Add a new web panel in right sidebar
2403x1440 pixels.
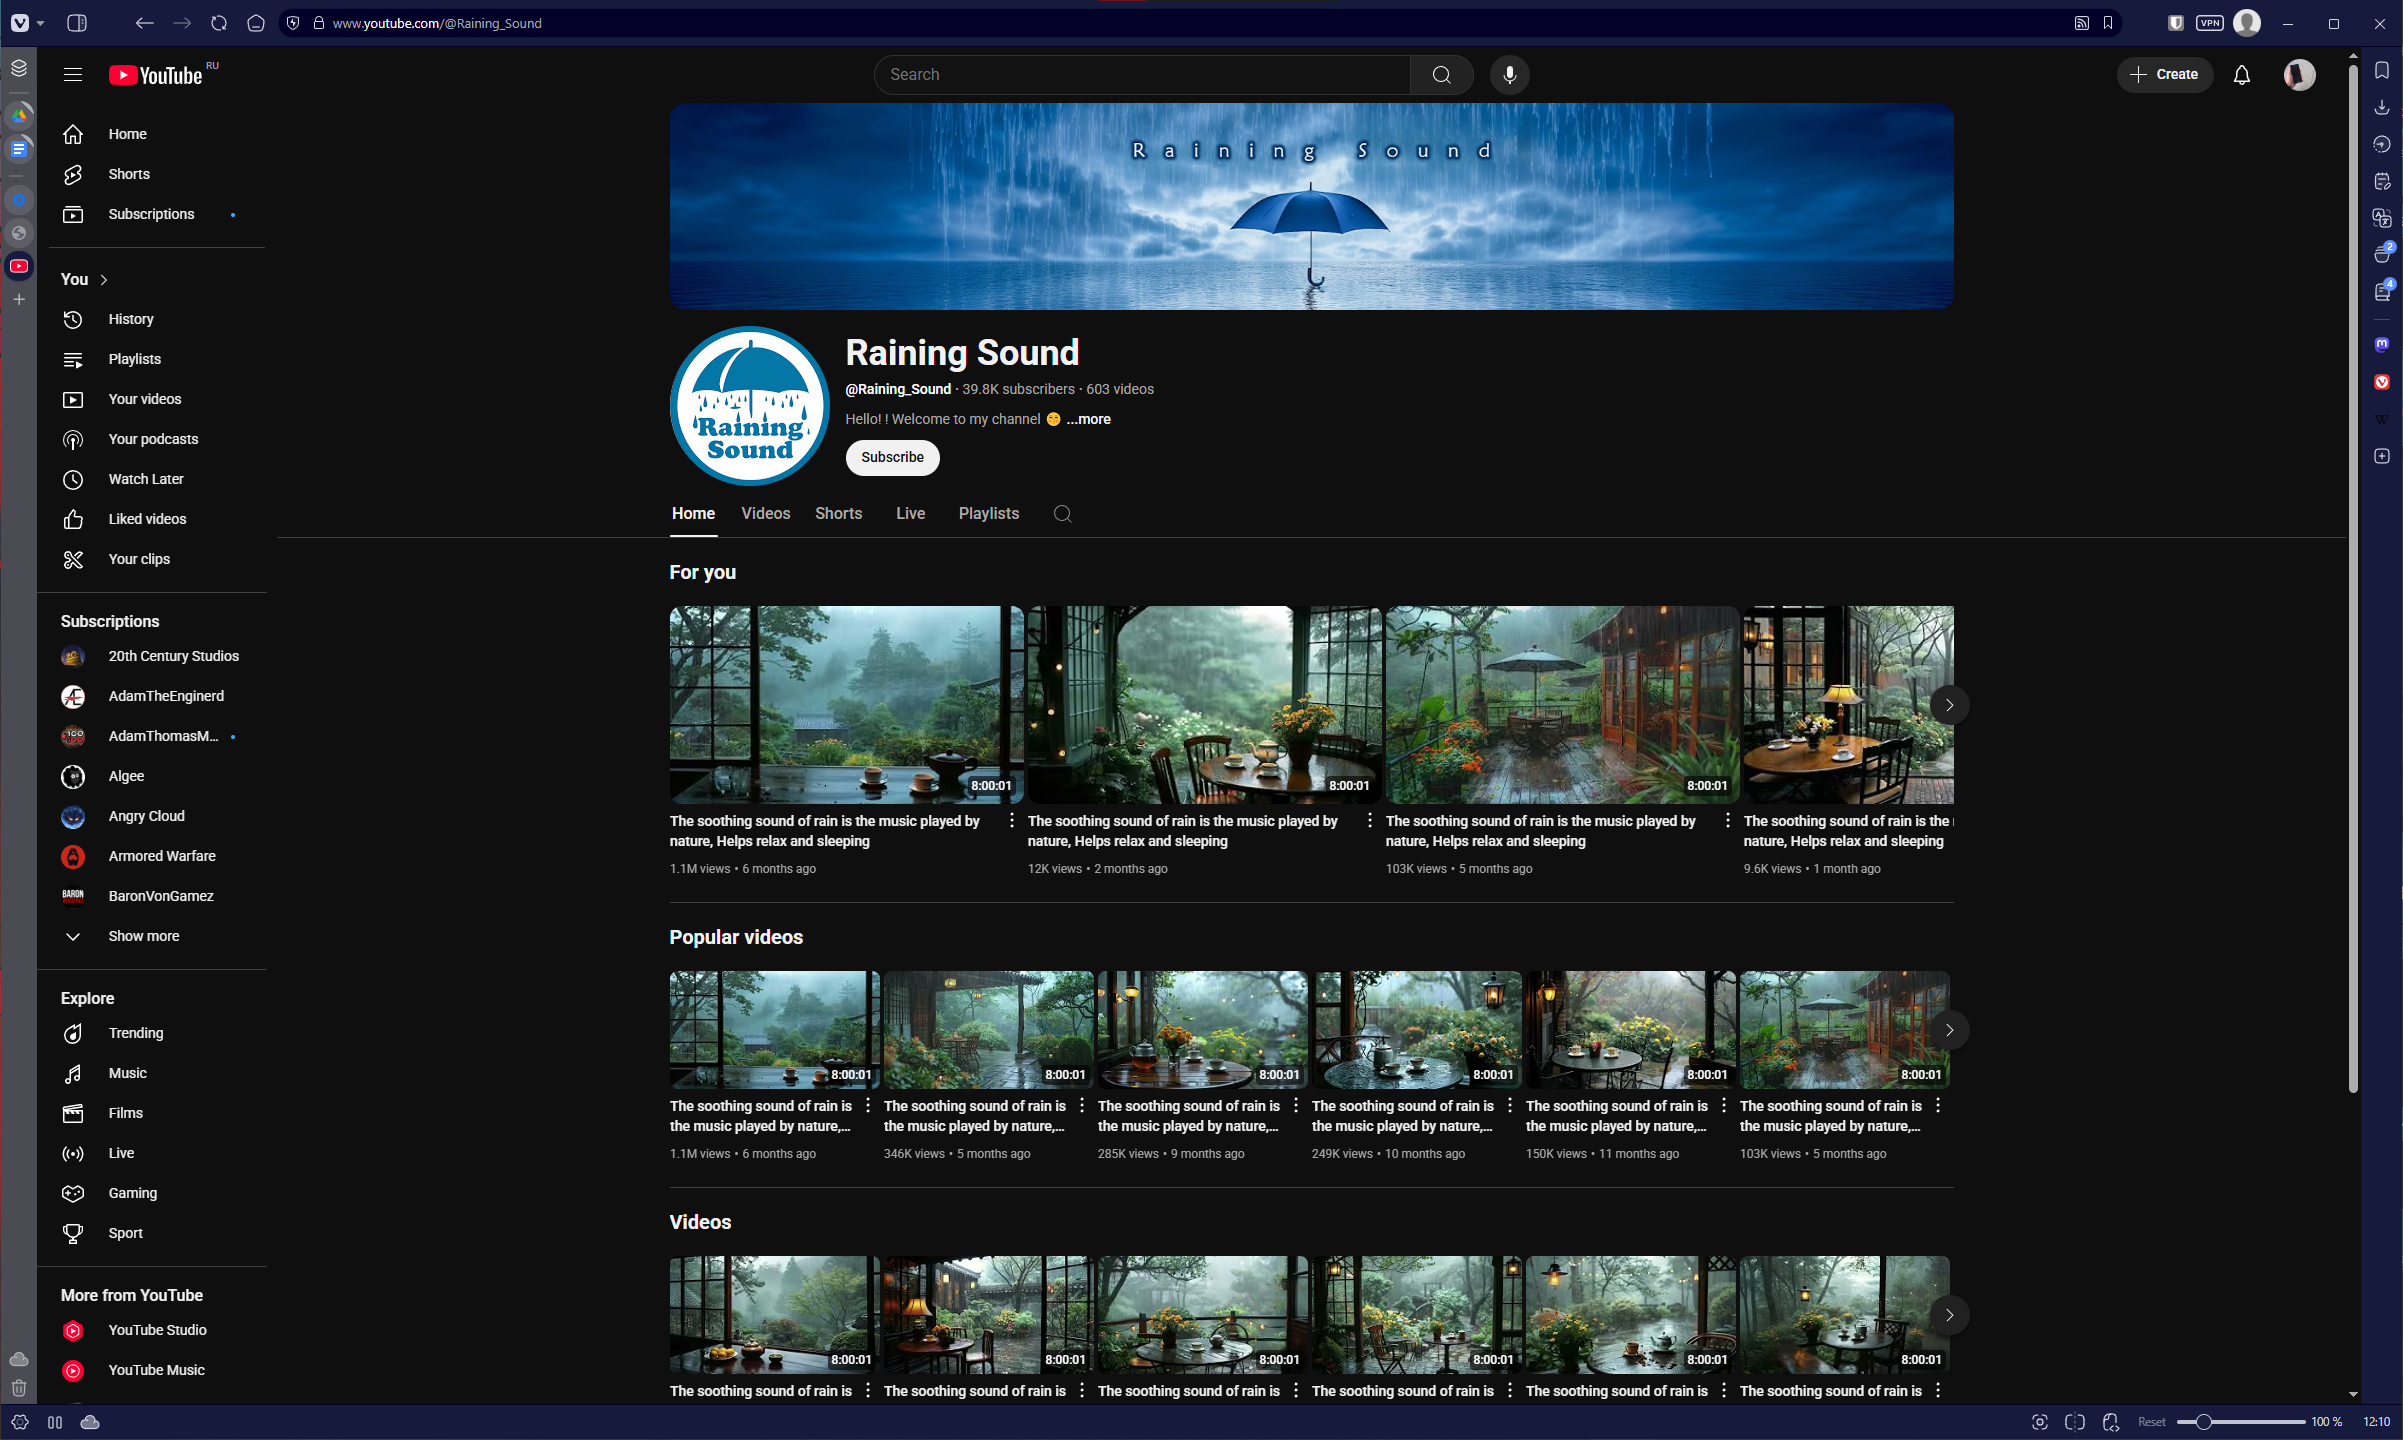[2381, 456]
